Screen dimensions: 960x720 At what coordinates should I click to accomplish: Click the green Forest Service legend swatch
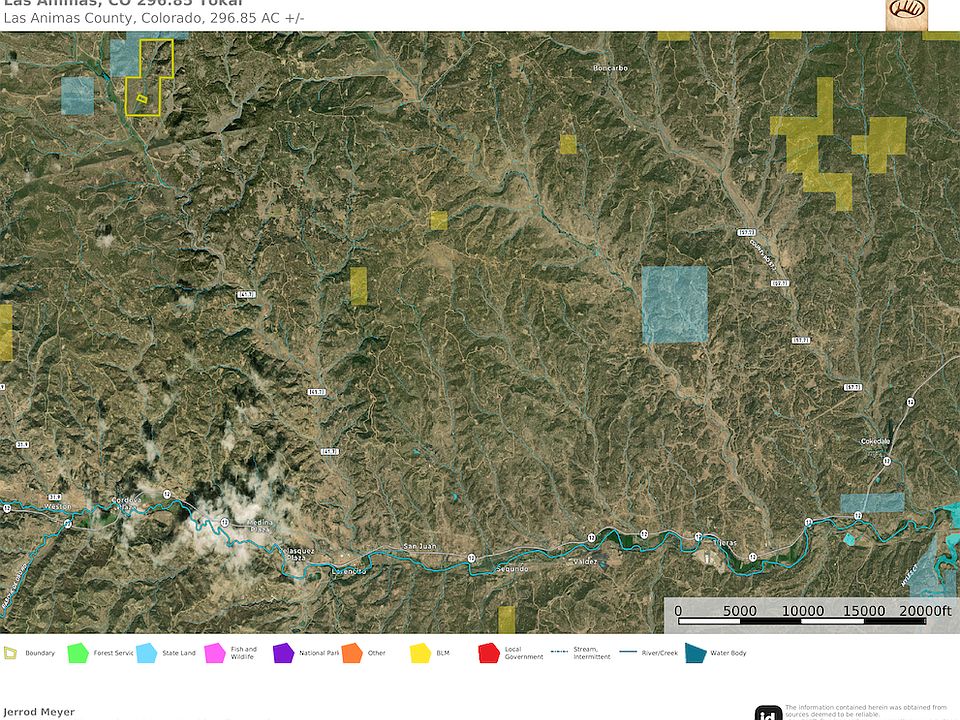78,653
